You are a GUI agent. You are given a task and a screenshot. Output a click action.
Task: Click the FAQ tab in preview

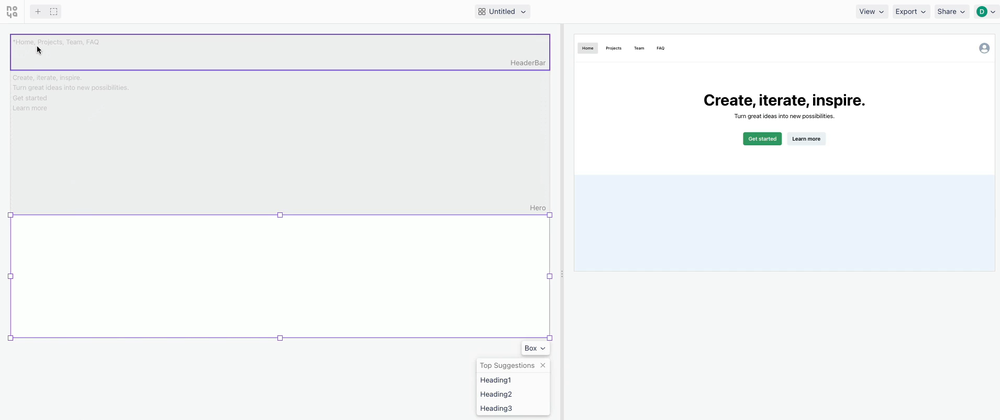(x=661, y=48)
